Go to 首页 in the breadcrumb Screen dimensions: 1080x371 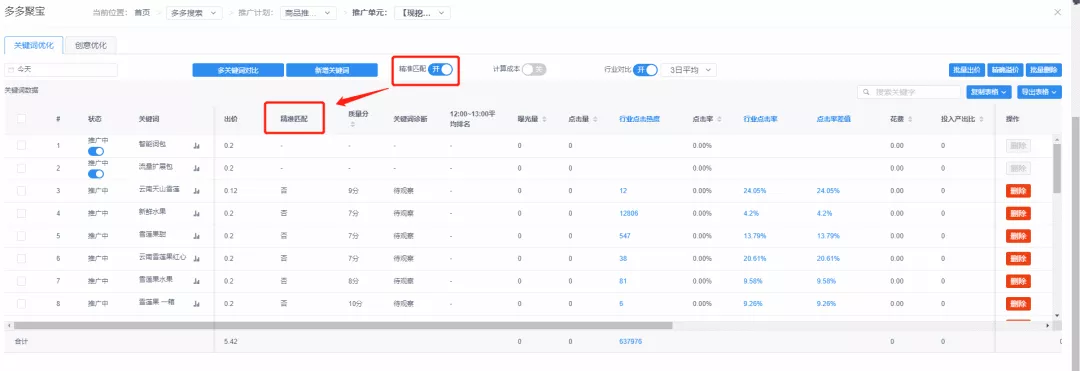pos(142,12)
